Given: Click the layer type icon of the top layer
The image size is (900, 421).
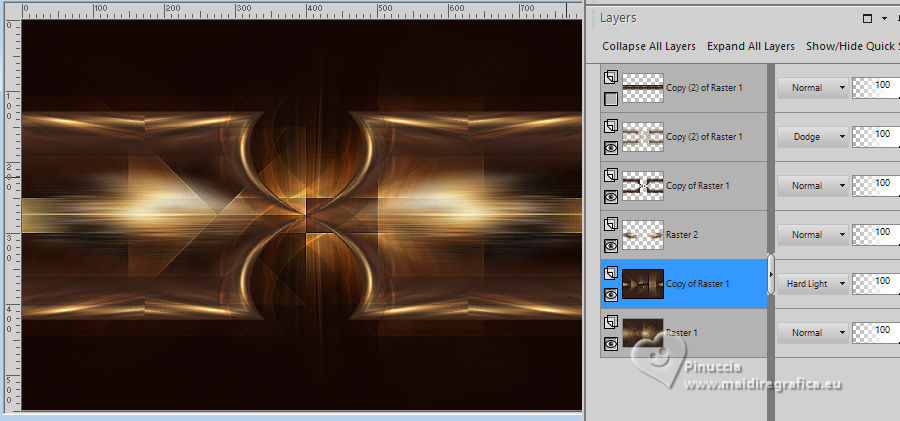Looking at the screenshot, I should pos(610,77).
